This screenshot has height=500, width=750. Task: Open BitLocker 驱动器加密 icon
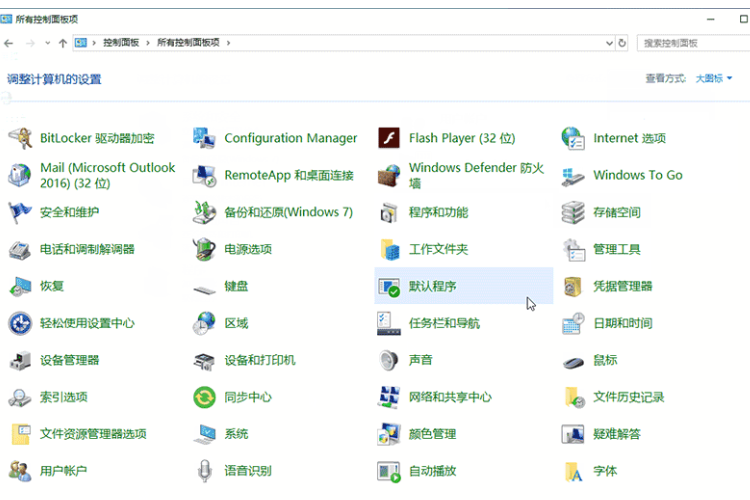click(x=20, y=138)
